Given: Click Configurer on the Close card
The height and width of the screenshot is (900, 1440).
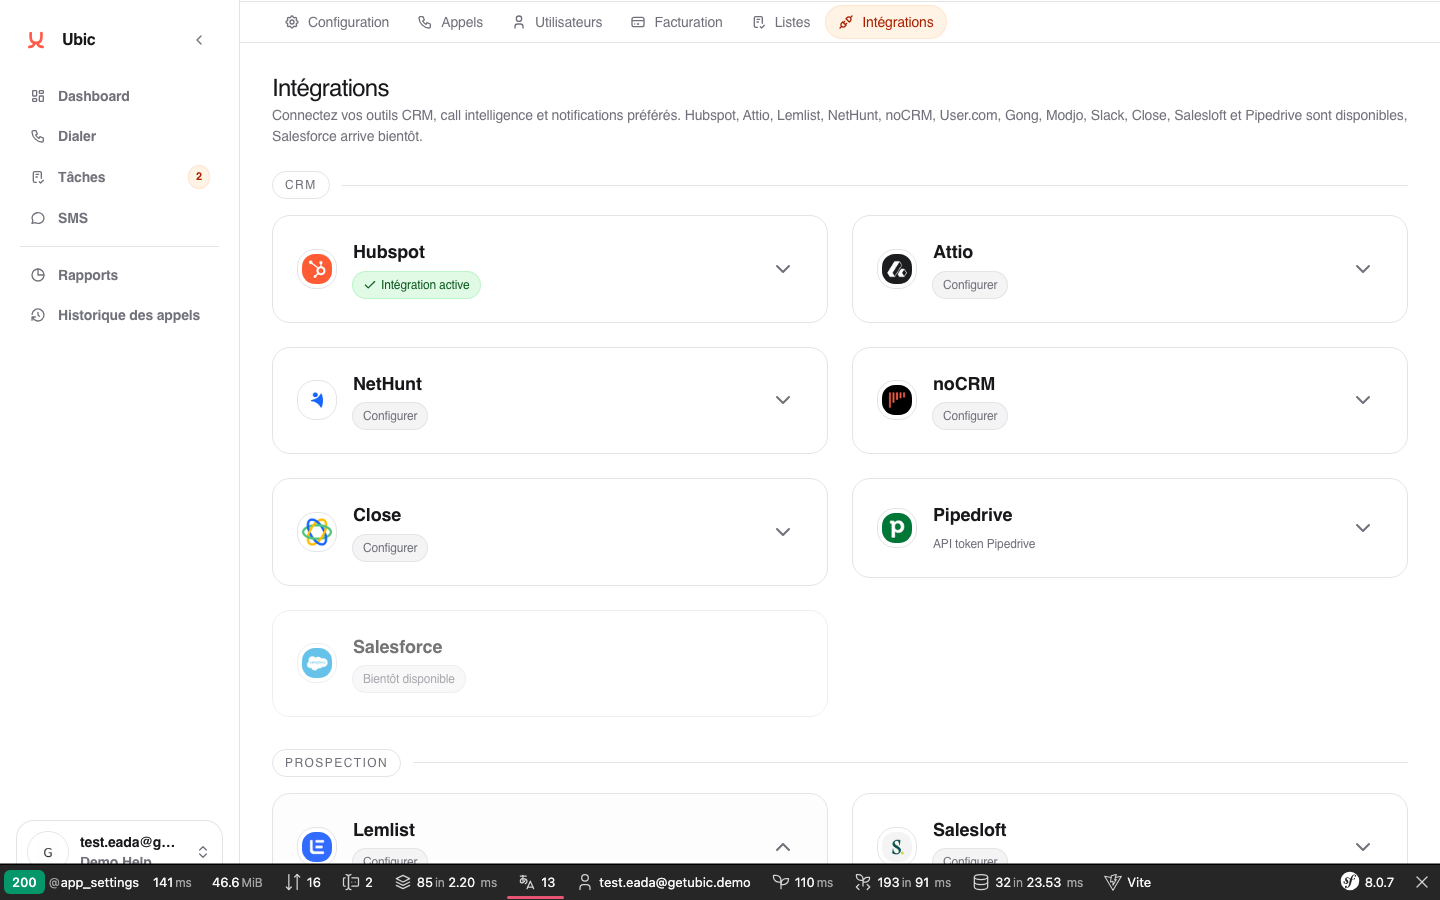Looking at the screenshot, I should [390, 548].
